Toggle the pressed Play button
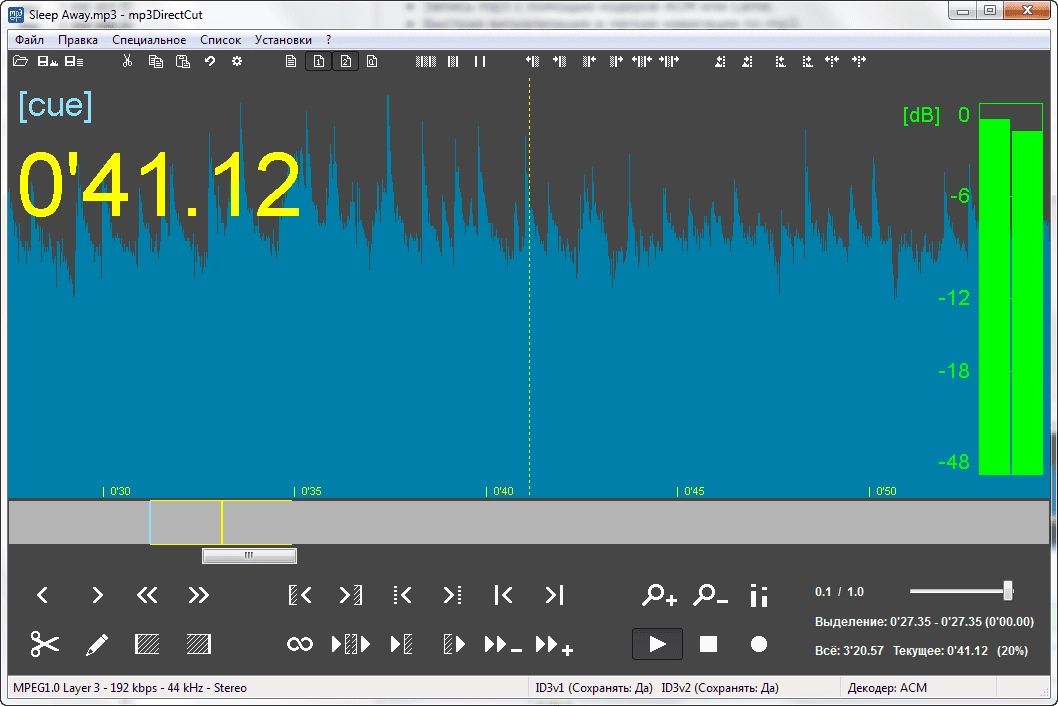The width and height of the screenshot is (1058, 706). [x=657, y=644]
